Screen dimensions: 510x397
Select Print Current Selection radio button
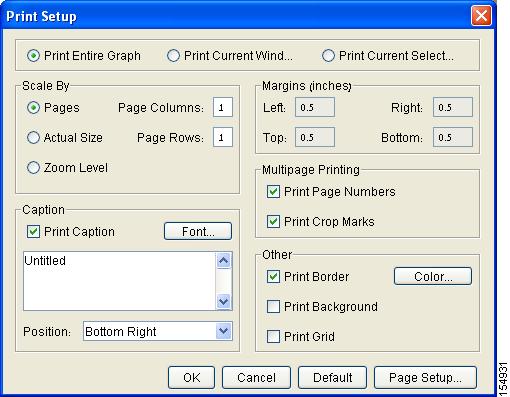[x=328, y=56]
